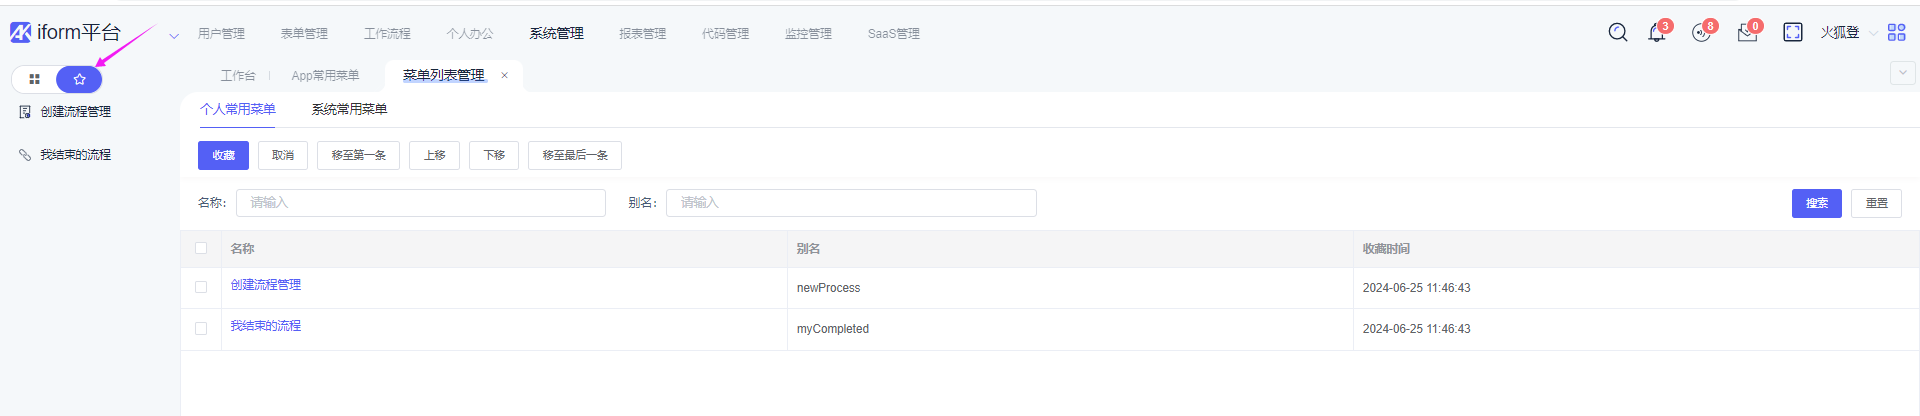Switch to grid menu view in sidebar

click(35, 79)
